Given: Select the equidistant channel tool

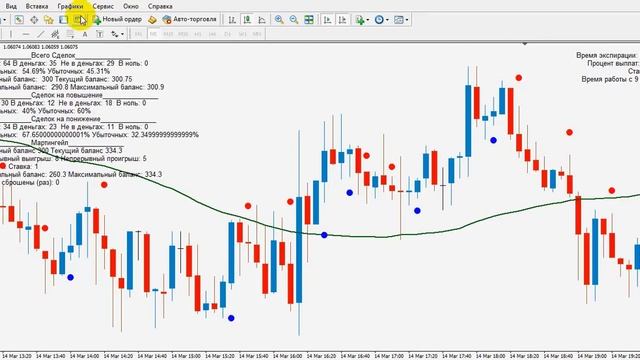Looking at the screenshot, I should (55, 34).
